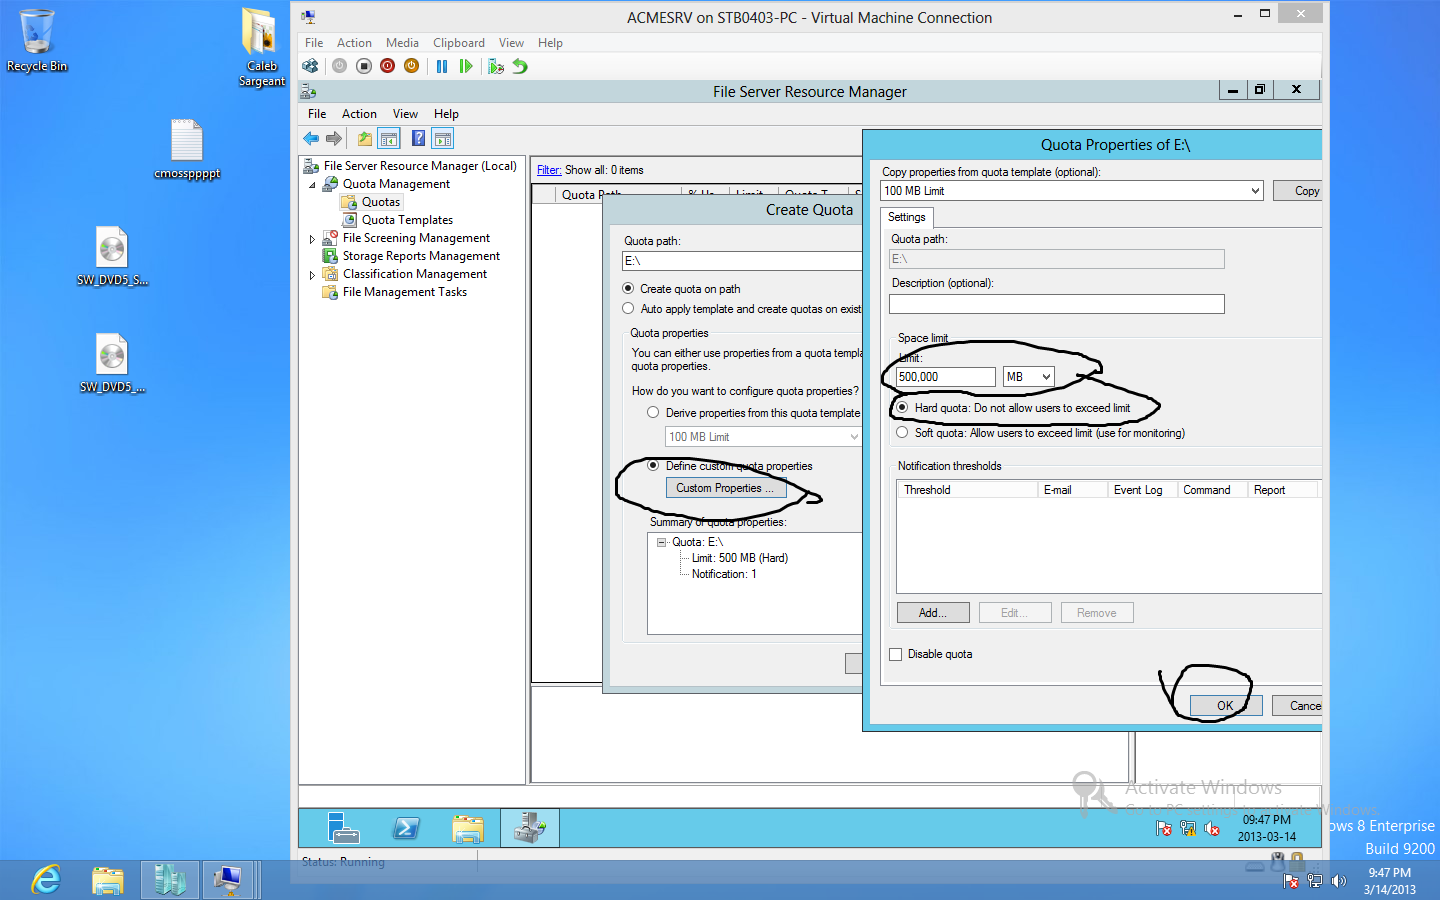Open the Recycle Bin desktop icon
1440x900 pixels.
tap(37, 41)
